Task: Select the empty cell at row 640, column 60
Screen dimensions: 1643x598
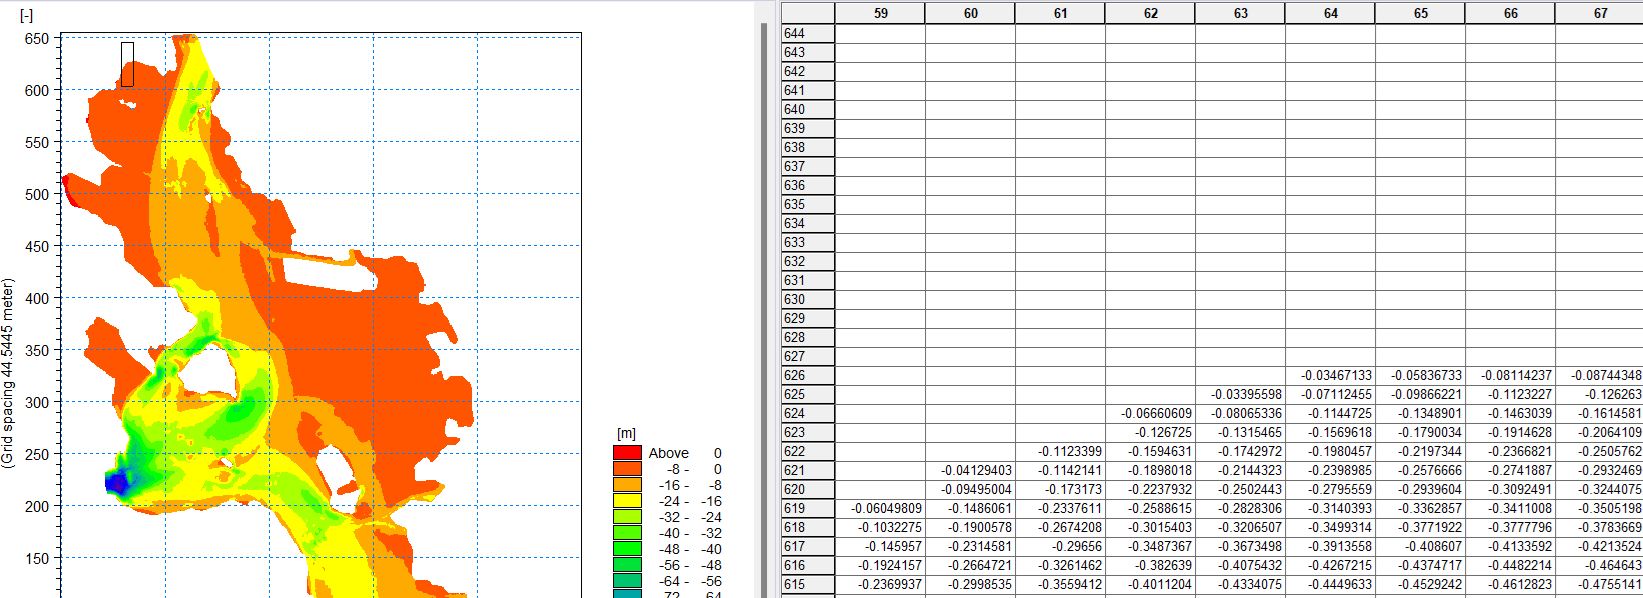Action: 970,109
